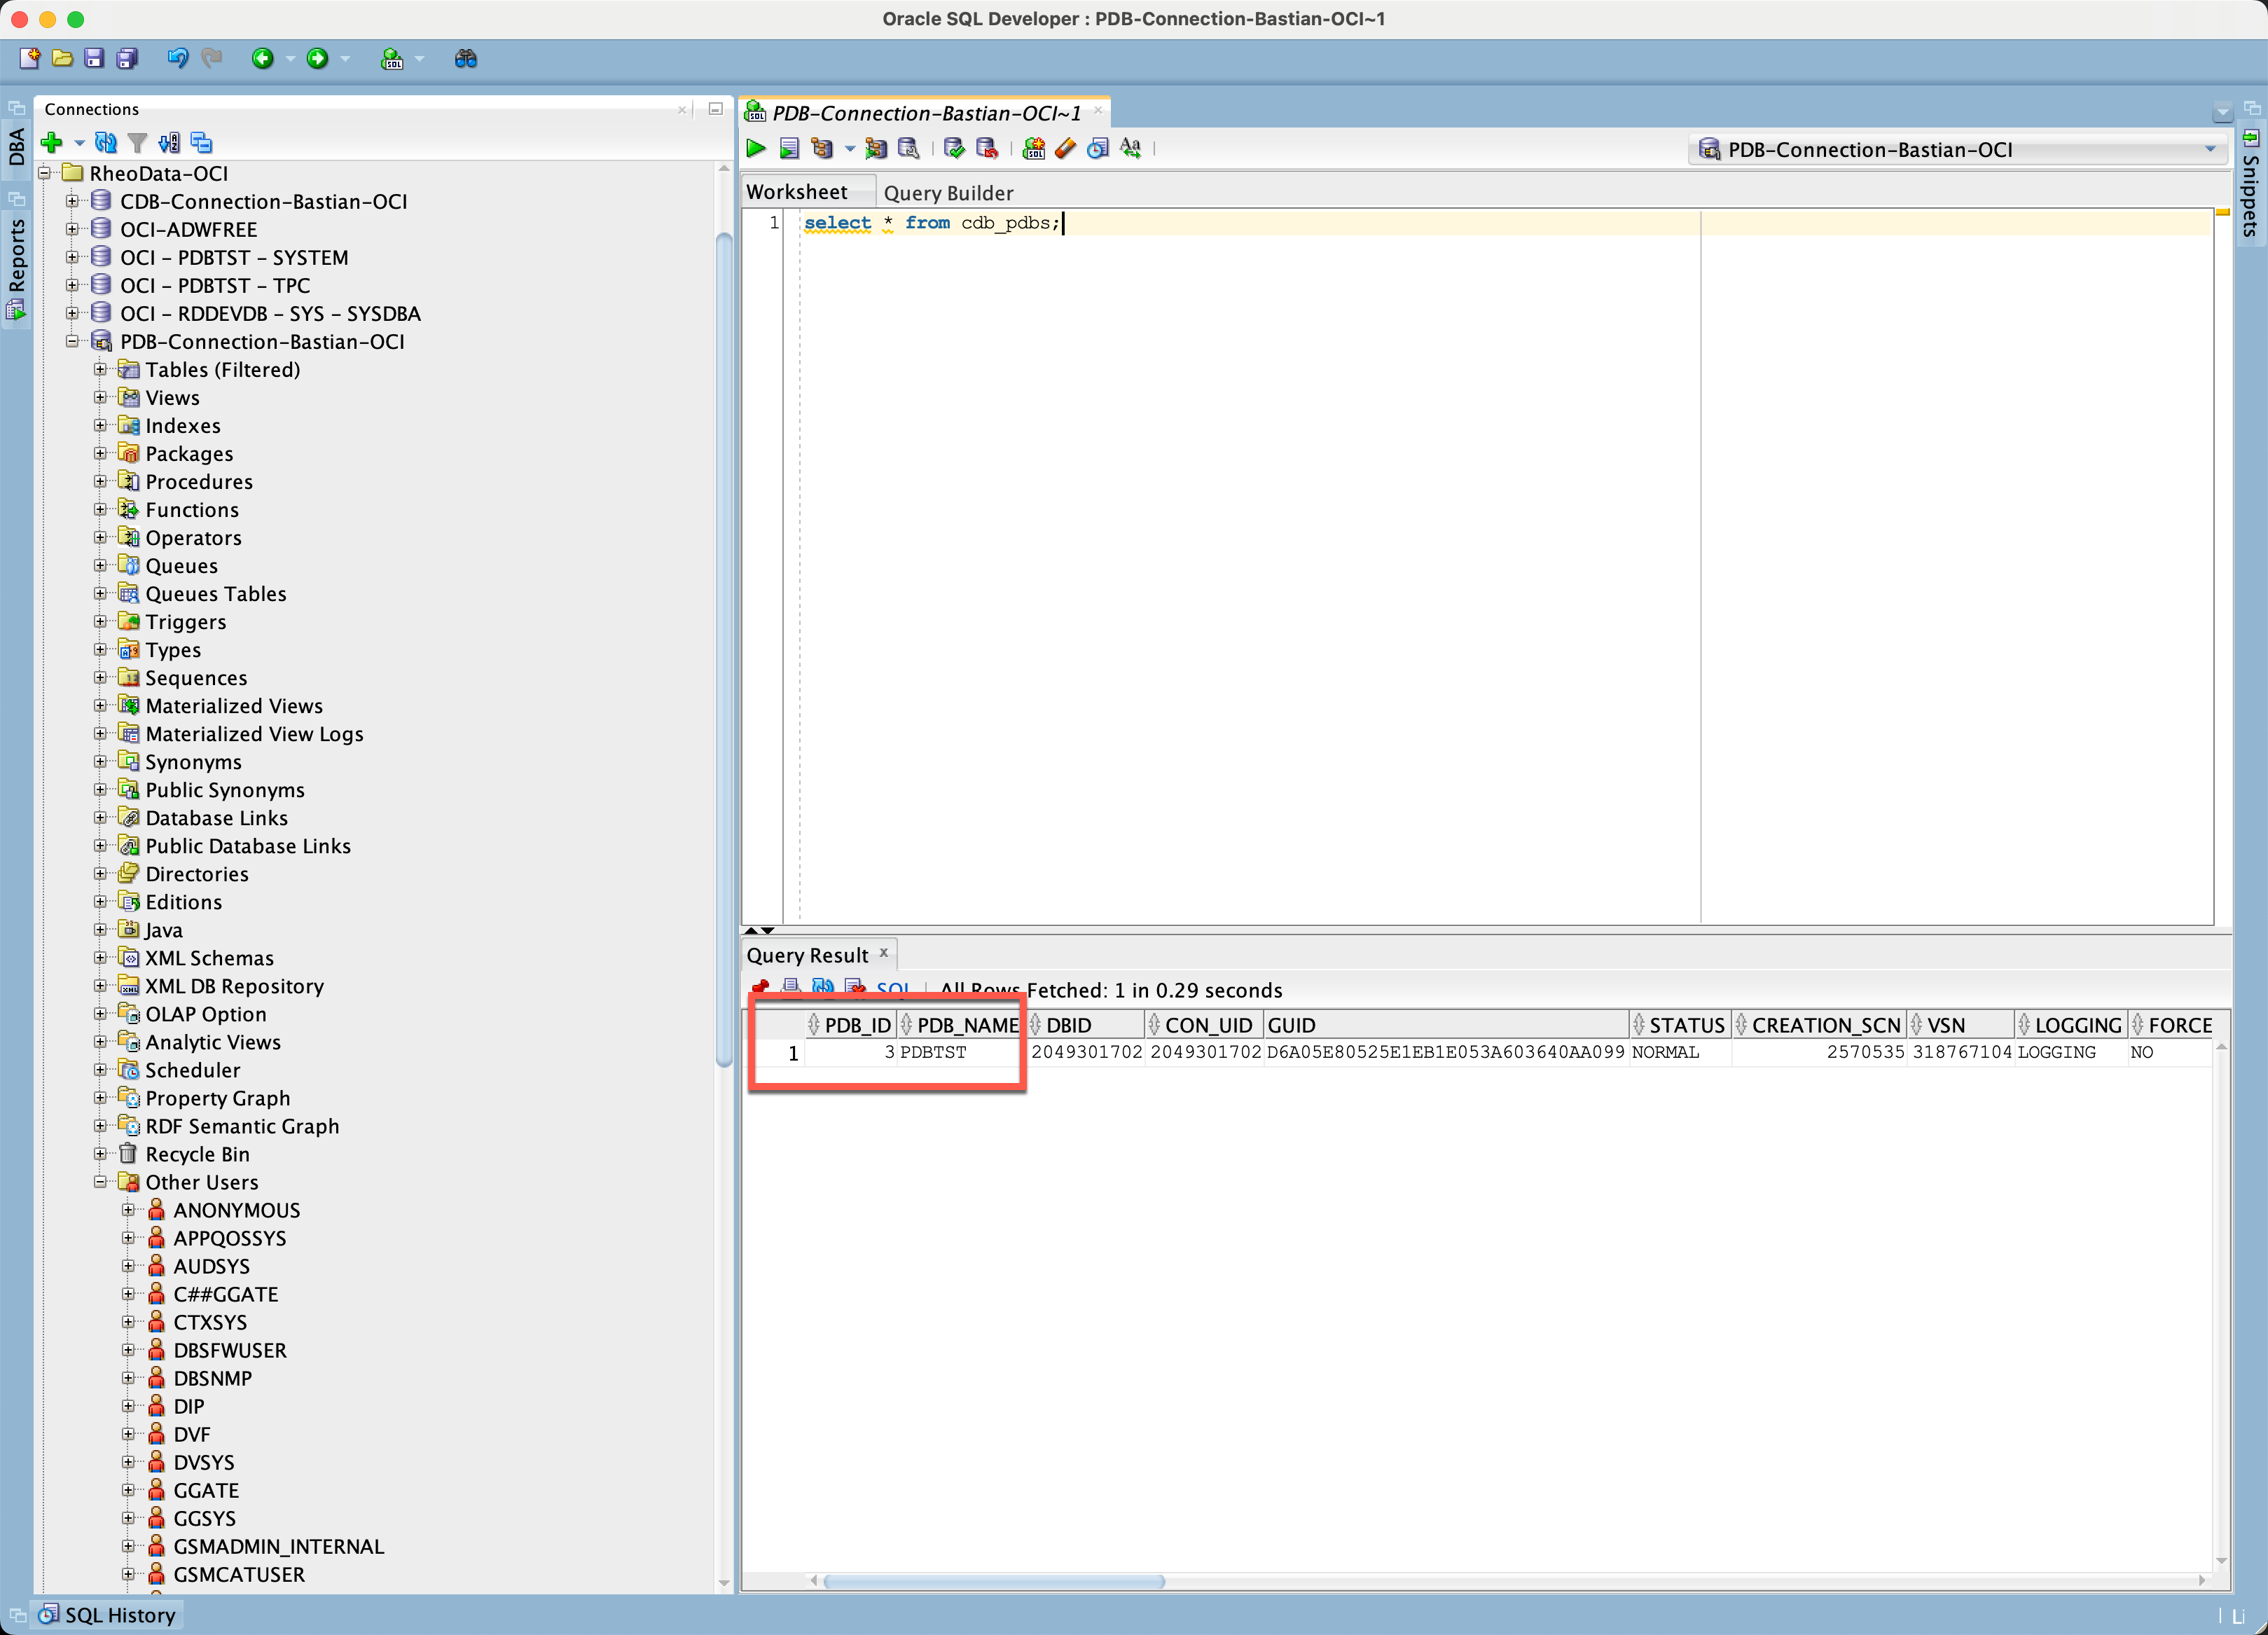Select the PDB-Connection-Bastian-OCI~1 worksheet tab
Image resolution: width=2268 pixels, height=1635 pixels.
click(x=926, y=113)
